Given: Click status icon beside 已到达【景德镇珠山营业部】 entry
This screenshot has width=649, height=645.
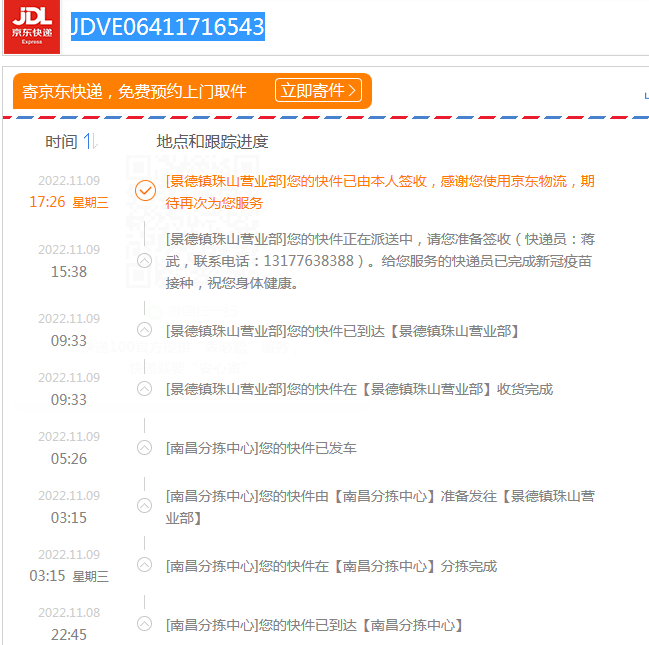Looking at the screenshot, I should (x=144, y=330).
